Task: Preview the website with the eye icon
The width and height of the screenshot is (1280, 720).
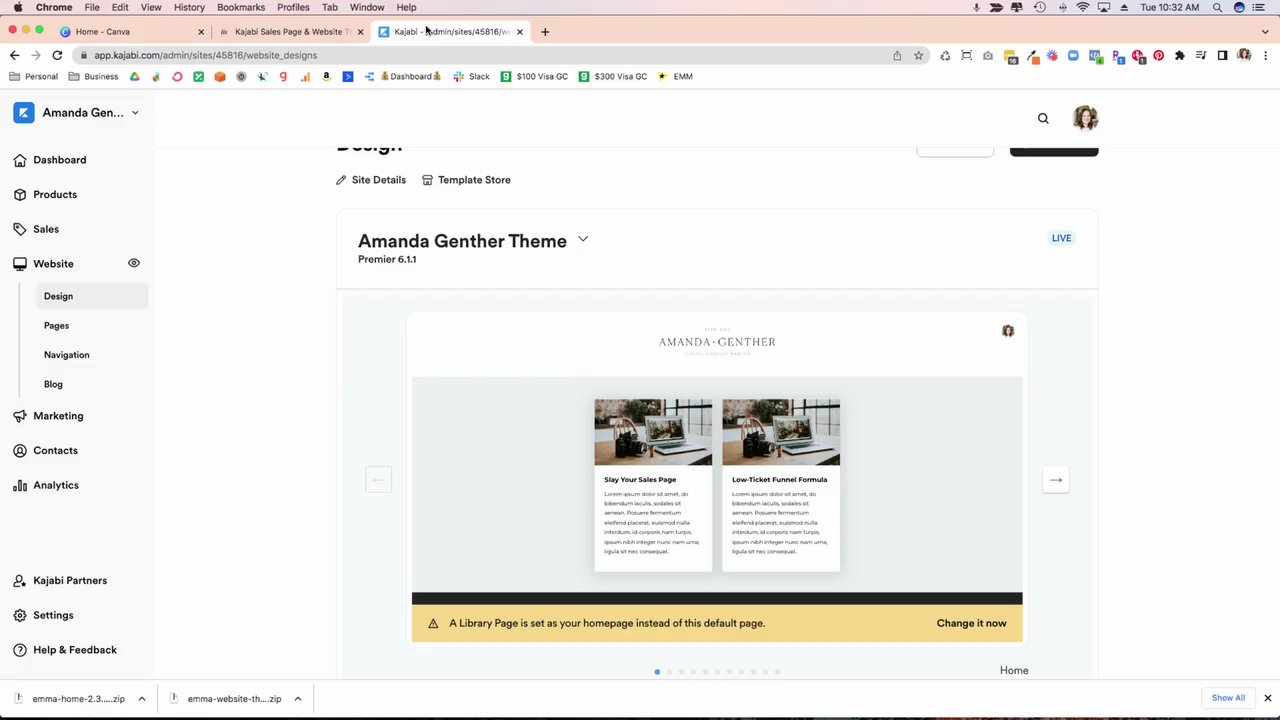Action: [x=134, y=263]
